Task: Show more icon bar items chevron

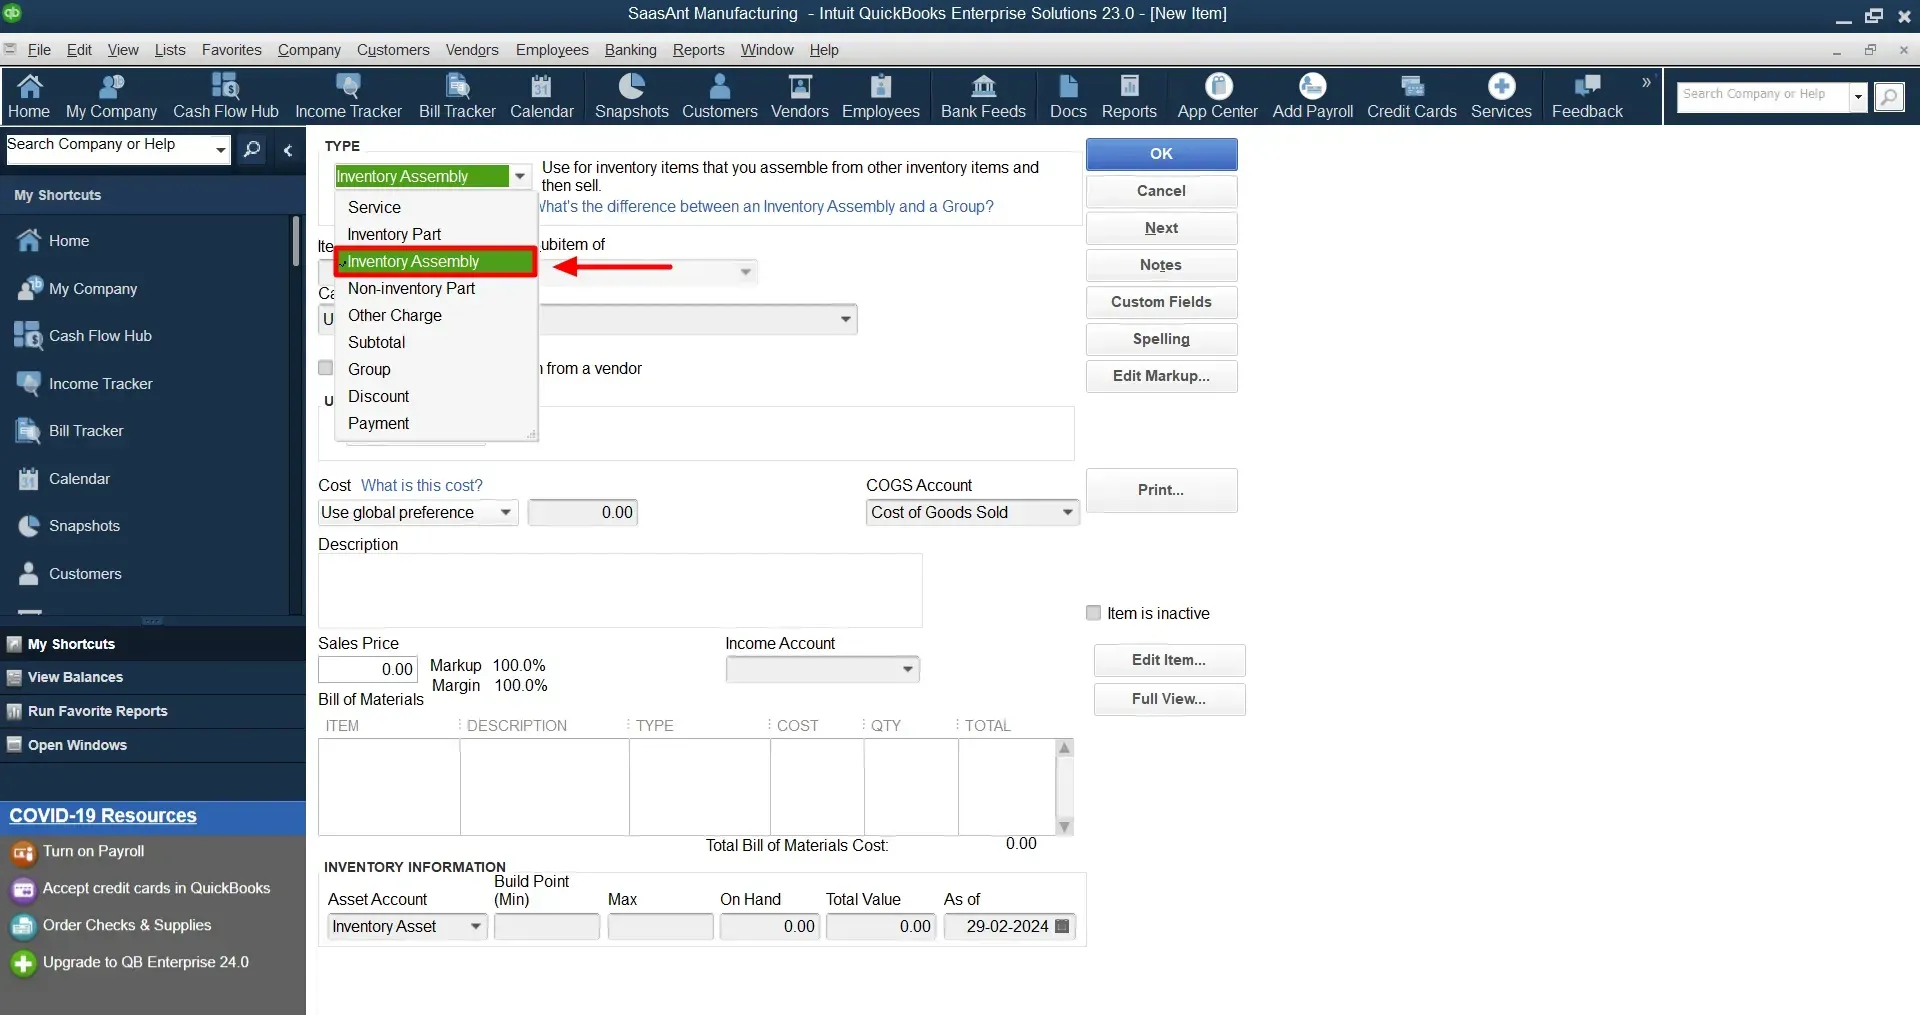Action: [x=1646, y=83]
